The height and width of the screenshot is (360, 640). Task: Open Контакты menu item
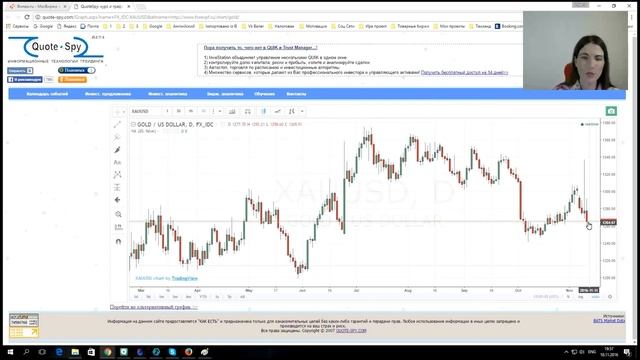click(x=296, y=94)
